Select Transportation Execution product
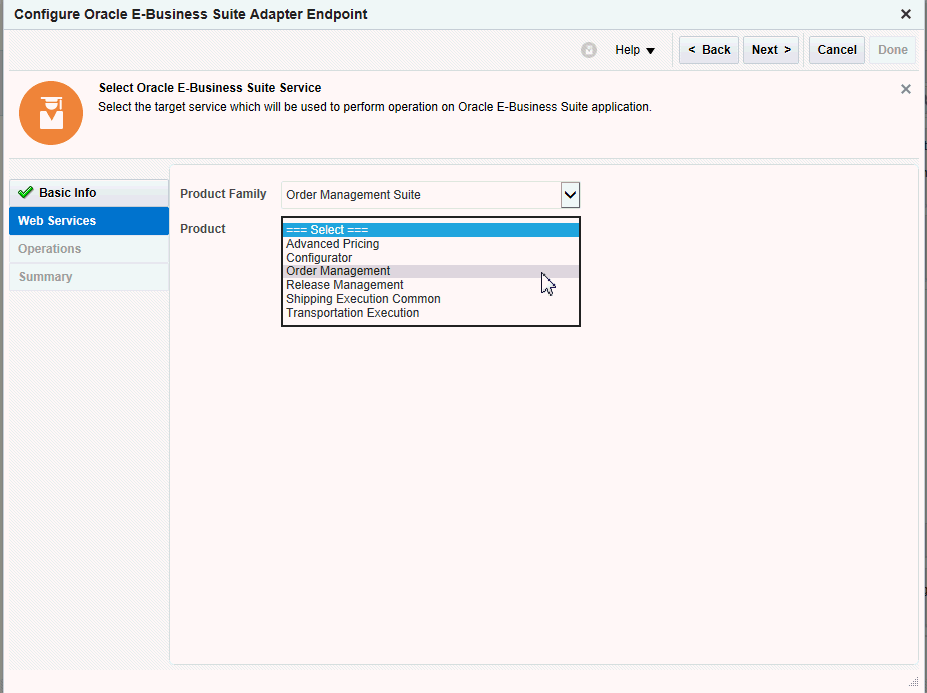Screen dimensions: 927x693 coord(431,313)
